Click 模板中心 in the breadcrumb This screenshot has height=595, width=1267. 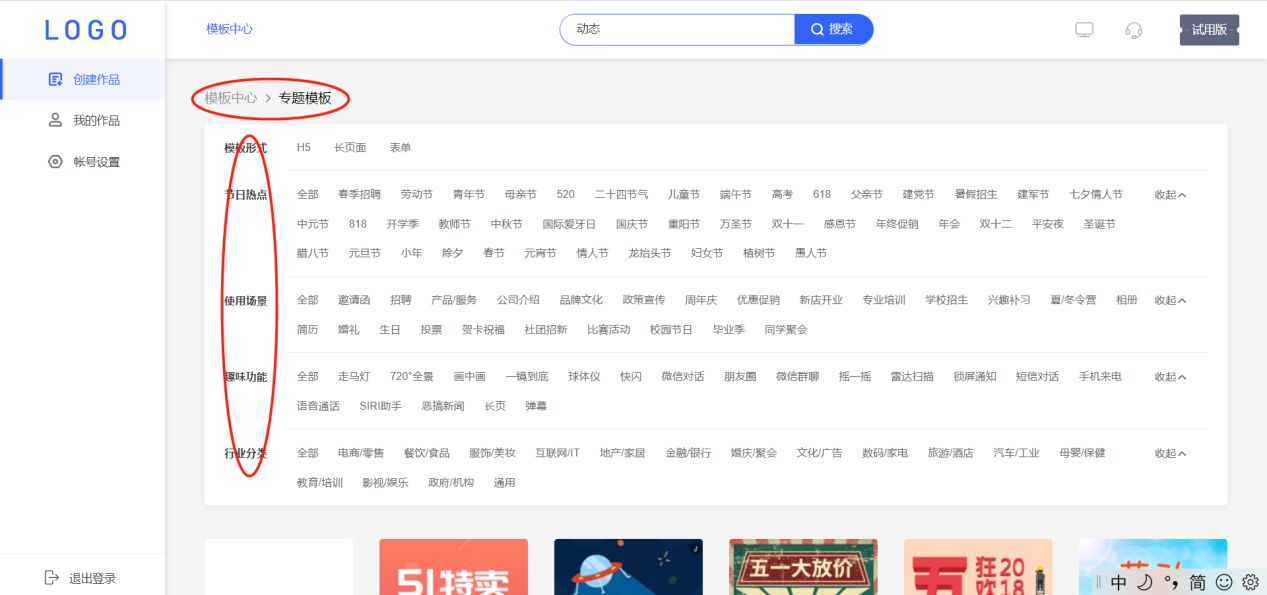point(231,98)
